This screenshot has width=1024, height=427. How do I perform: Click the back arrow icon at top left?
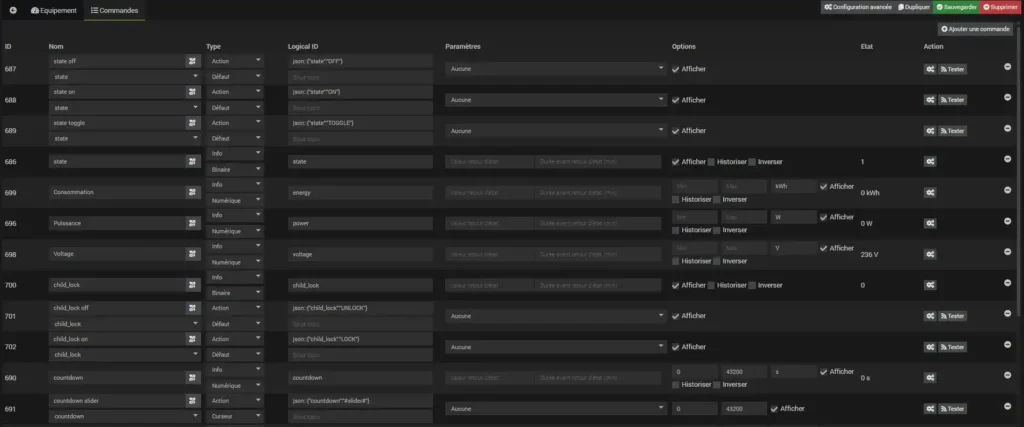(x=13, y=10)
